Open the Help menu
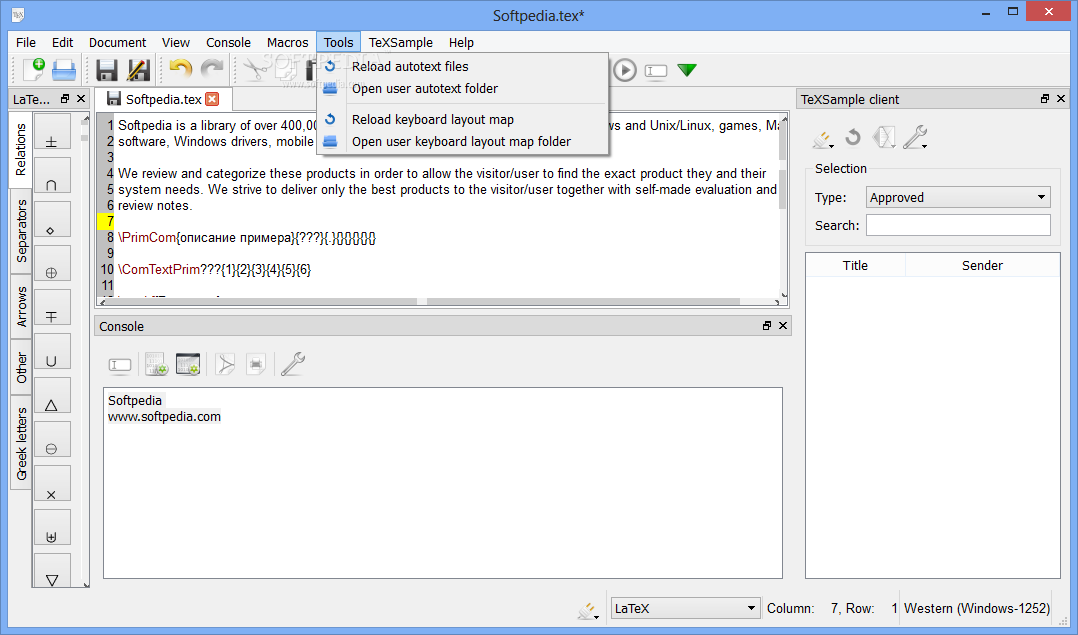The height and width of the screenshot is (635, 1078). (461, 43)
